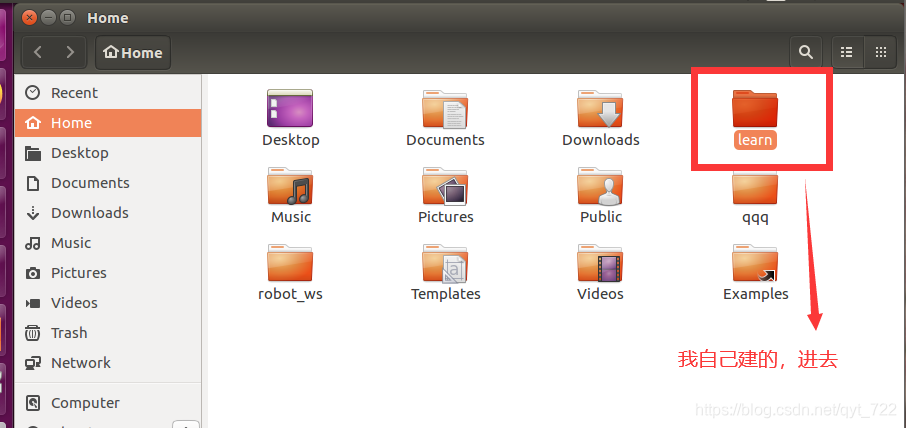The height and width of the screenshot is (428, 906).
Task: Click the Music note icon in sidebar
Action: (33, 243)
